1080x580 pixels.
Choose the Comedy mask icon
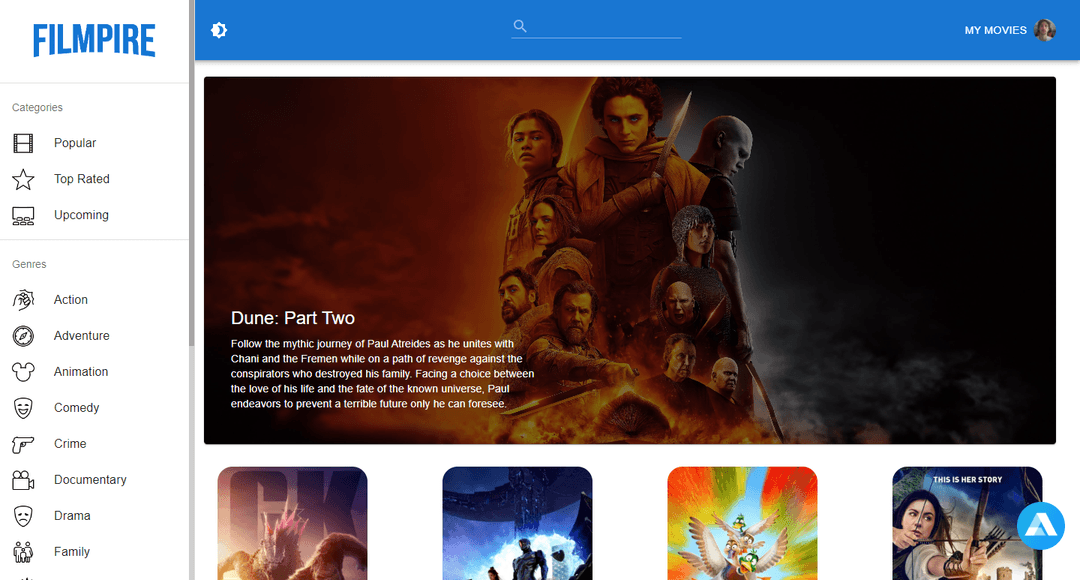pos(23,408)
